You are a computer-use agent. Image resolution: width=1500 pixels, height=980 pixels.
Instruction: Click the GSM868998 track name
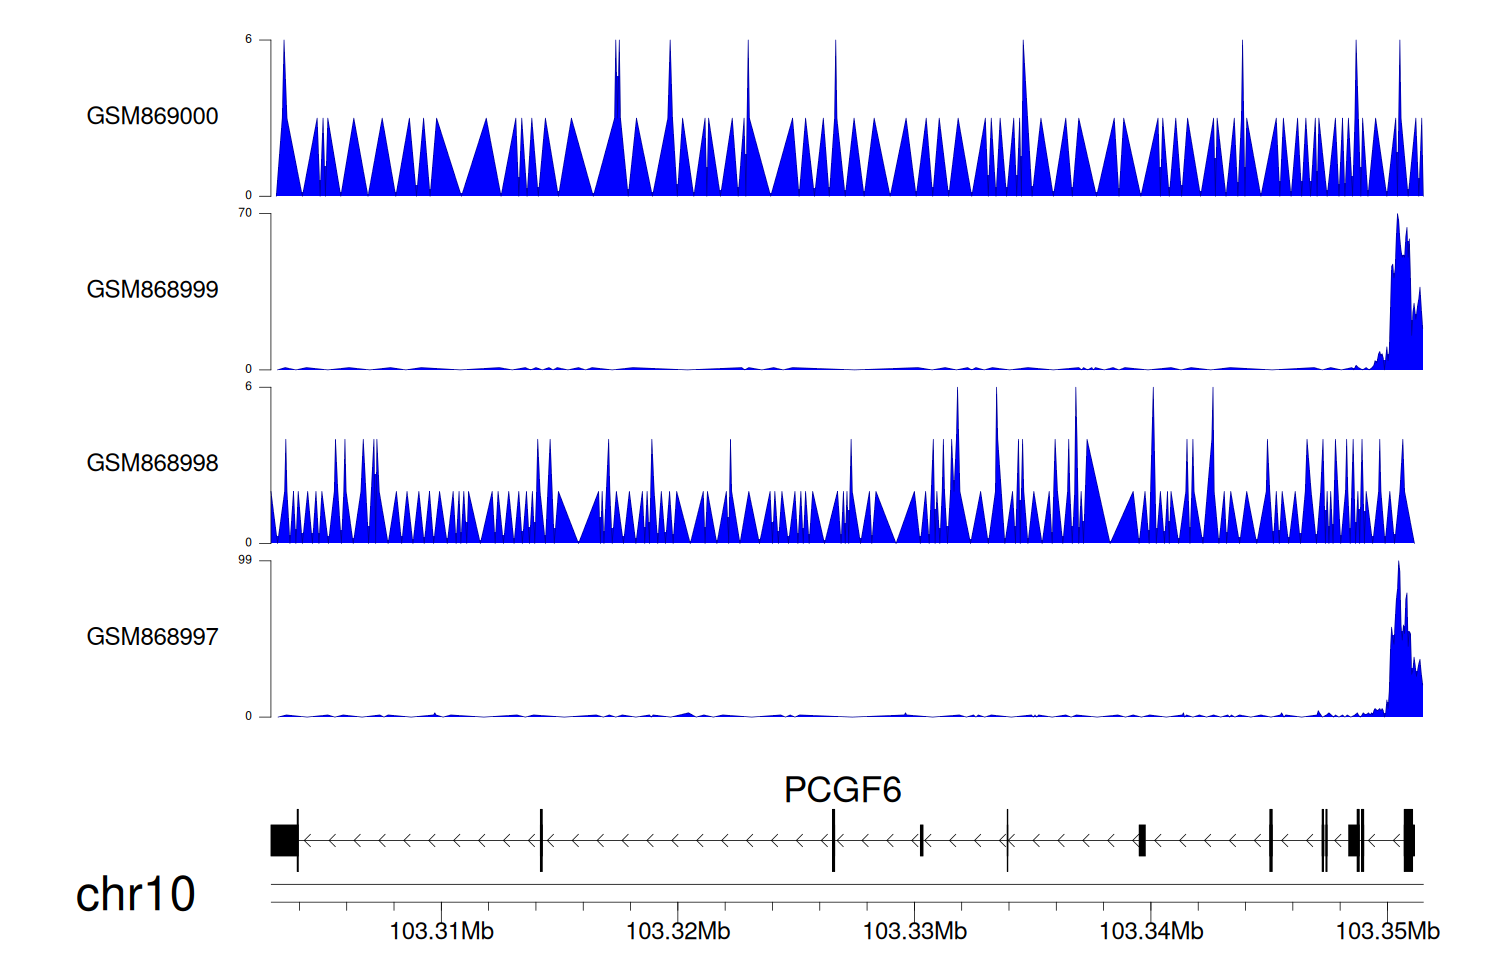tap(152, 463)
